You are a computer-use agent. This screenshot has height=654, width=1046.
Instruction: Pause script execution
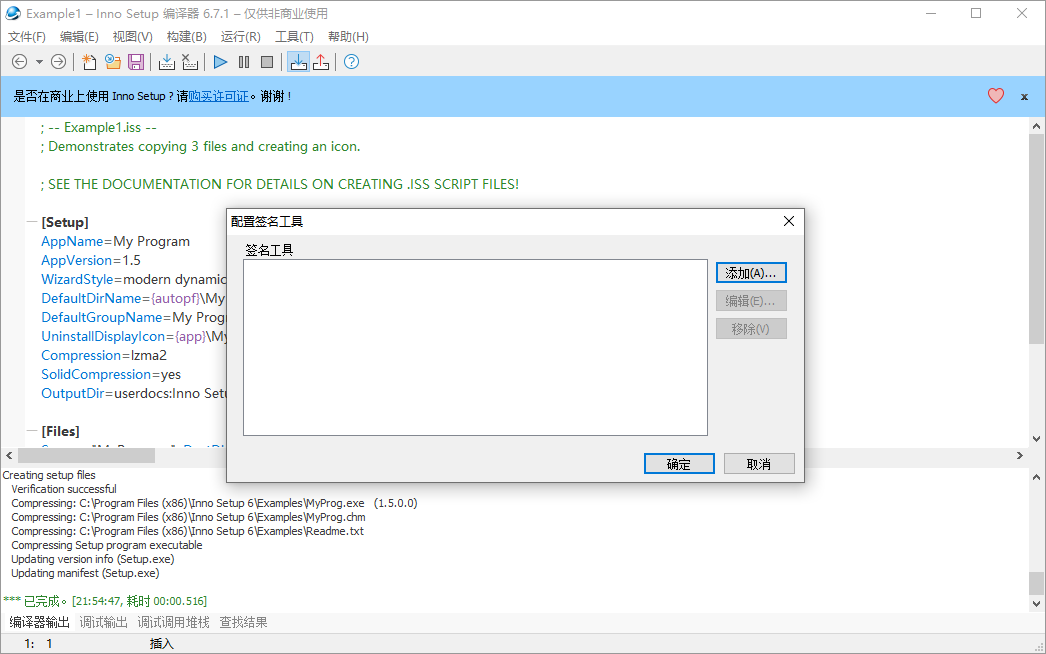click(243, 61)
